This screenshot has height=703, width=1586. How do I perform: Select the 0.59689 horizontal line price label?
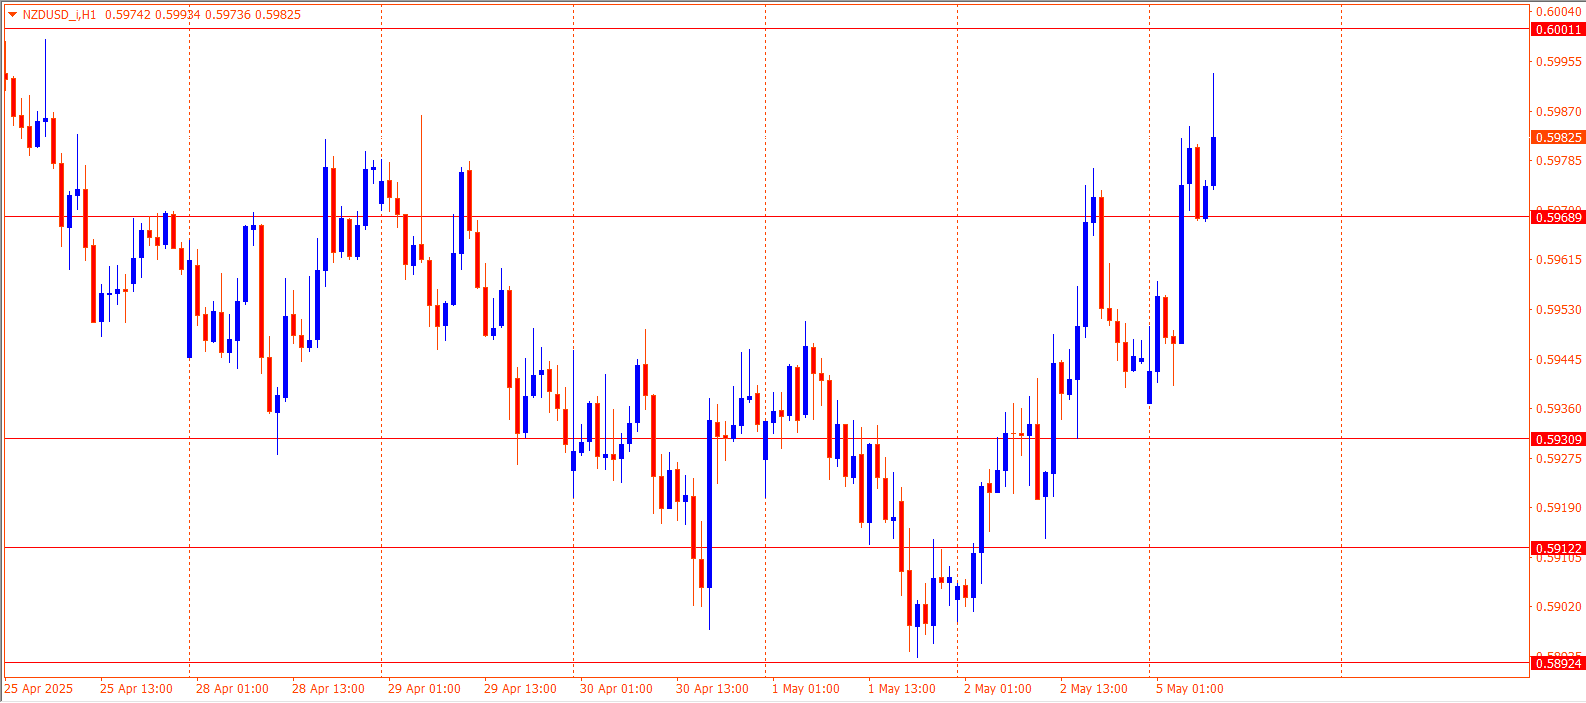1558,217
